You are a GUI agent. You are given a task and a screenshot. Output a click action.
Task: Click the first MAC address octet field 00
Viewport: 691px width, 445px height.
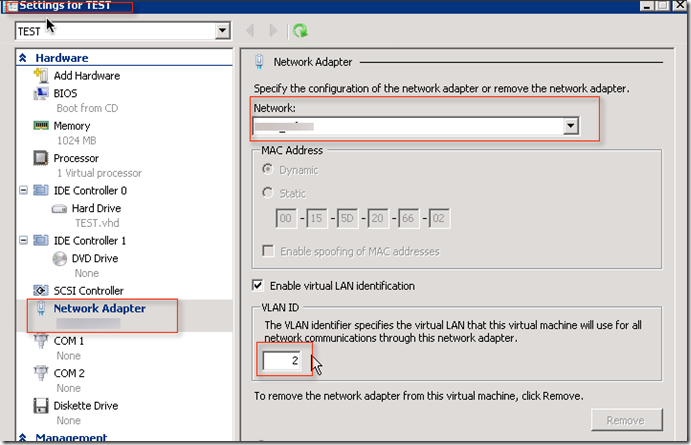tap(286, 218)
